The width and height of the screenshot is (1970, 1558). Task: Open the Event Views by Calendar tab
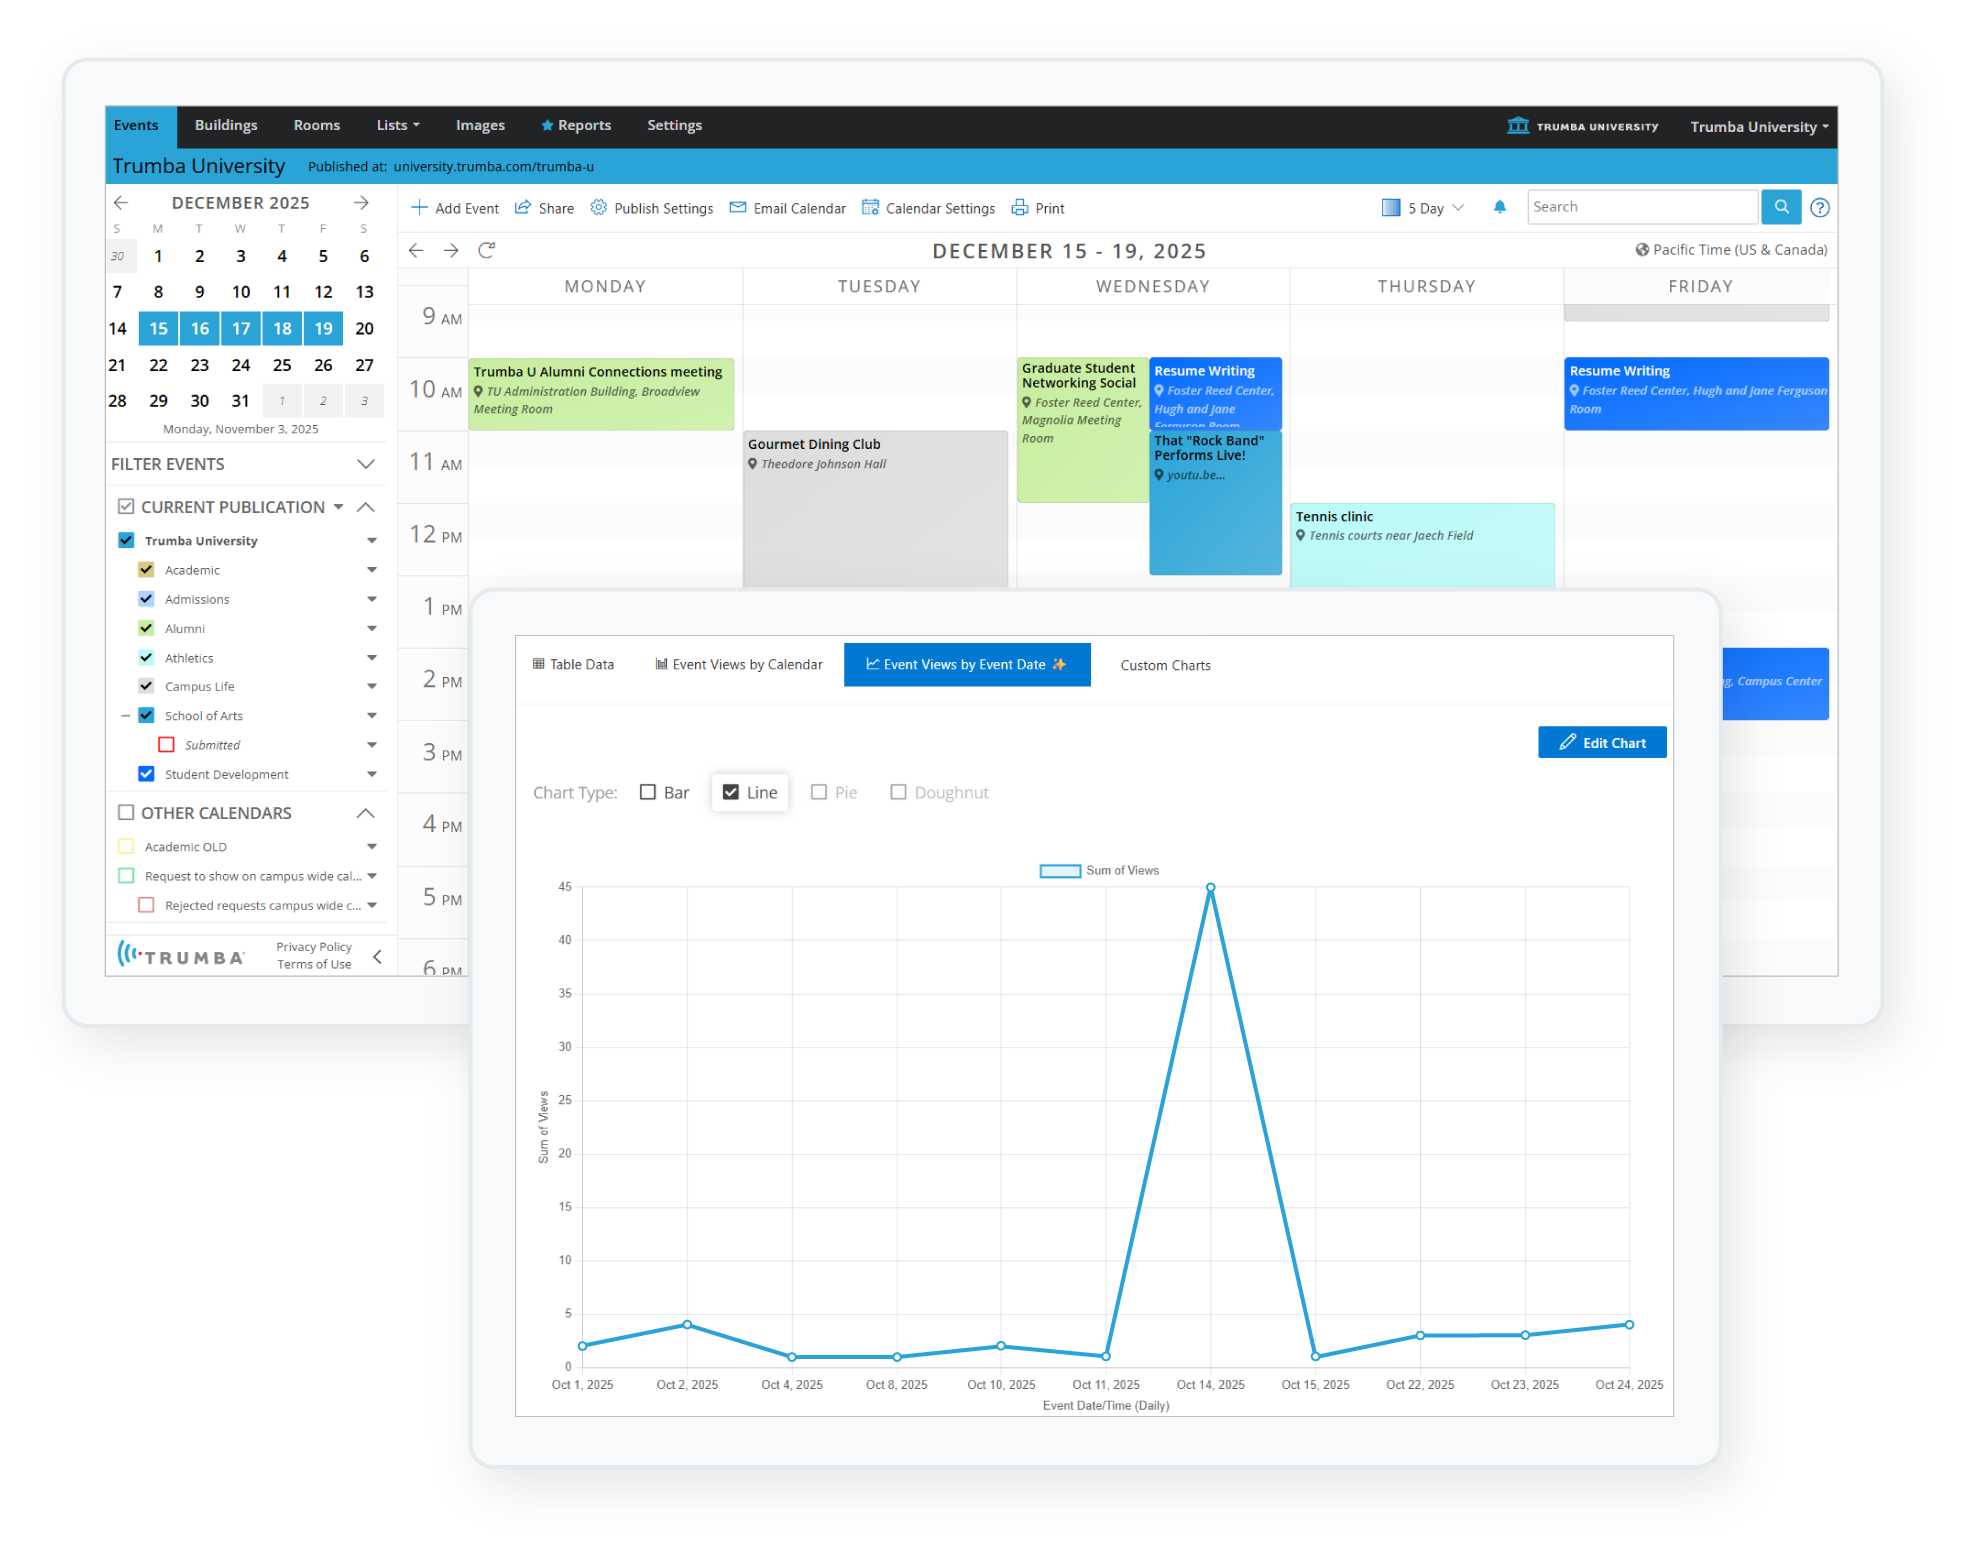tap(738, 665)
